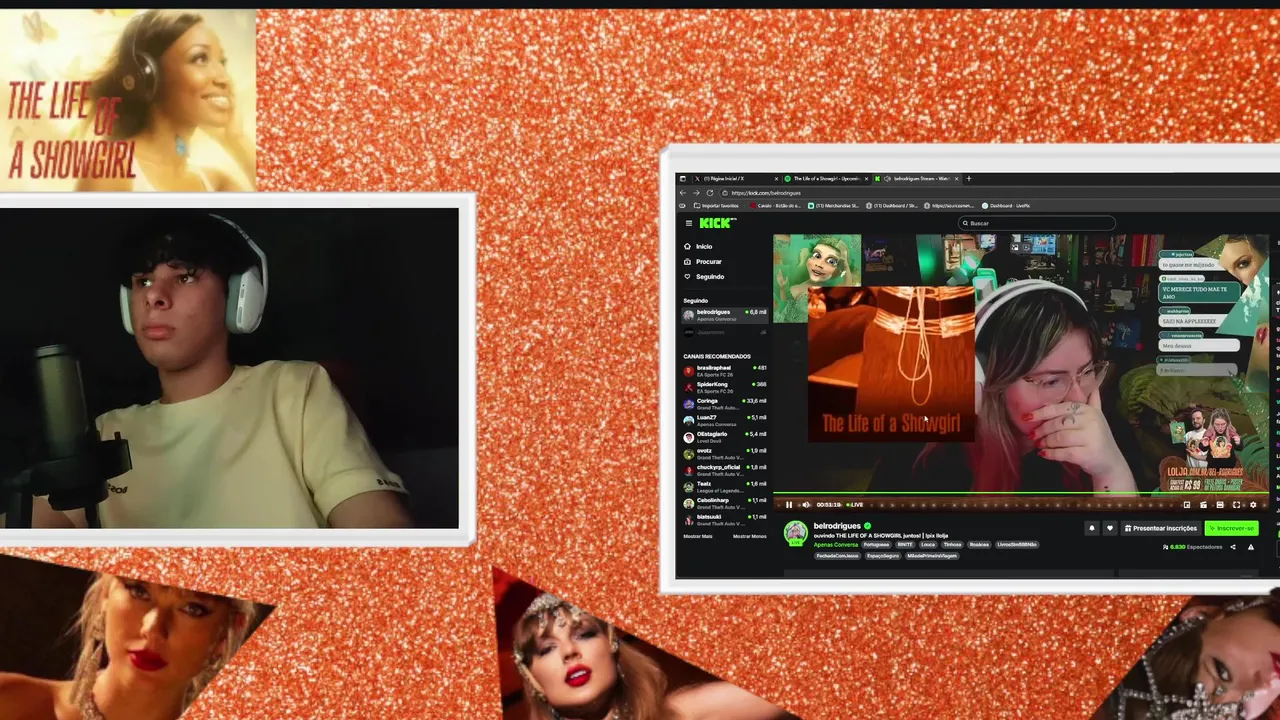
Task: Close the belrodrigues Stream tab
Action: pyautogui.click(x=957, y=179)
